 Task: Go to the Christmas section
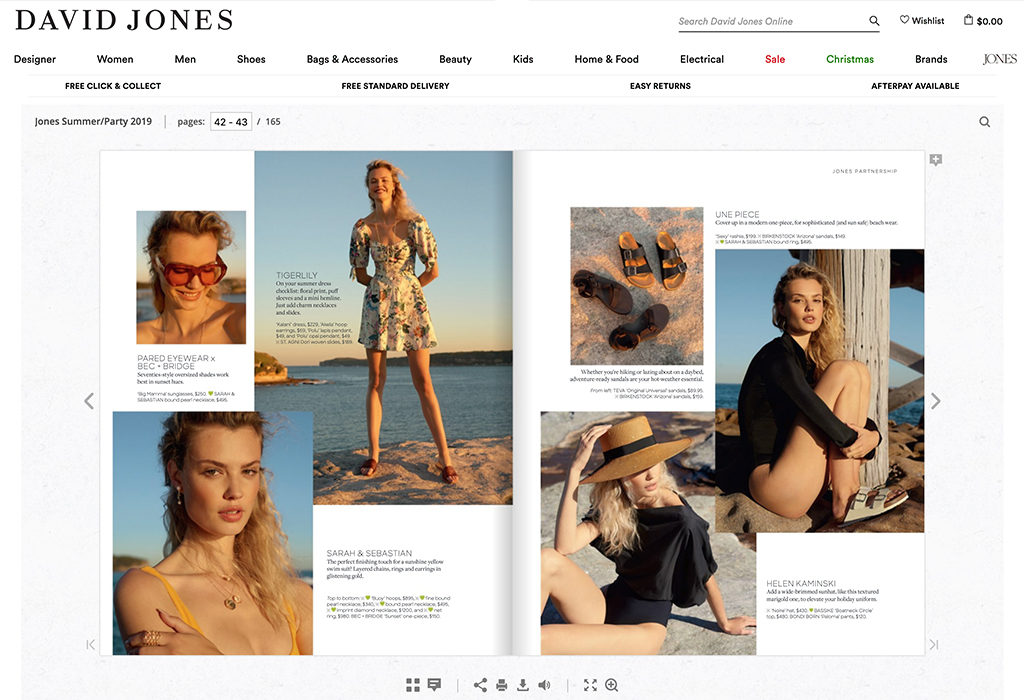850,59
